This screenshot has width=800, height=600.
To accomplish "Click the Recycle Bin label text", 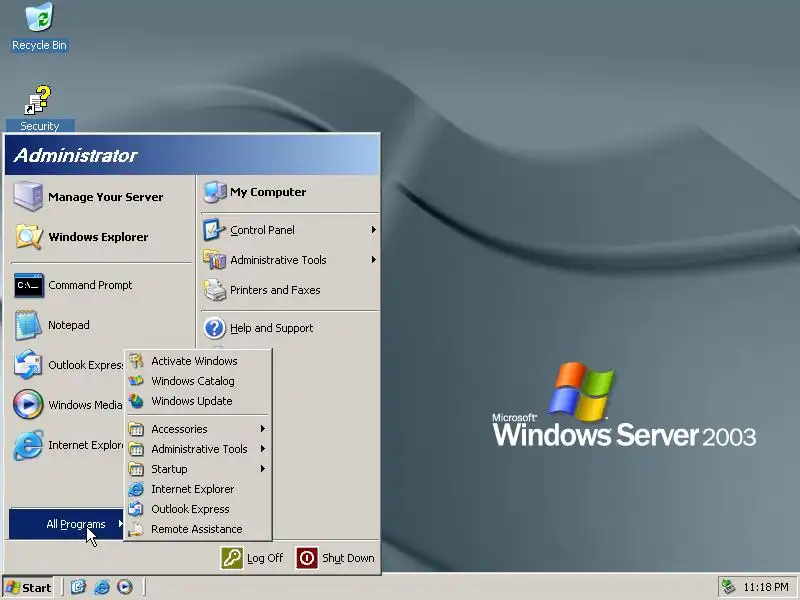I will [39, 45].
